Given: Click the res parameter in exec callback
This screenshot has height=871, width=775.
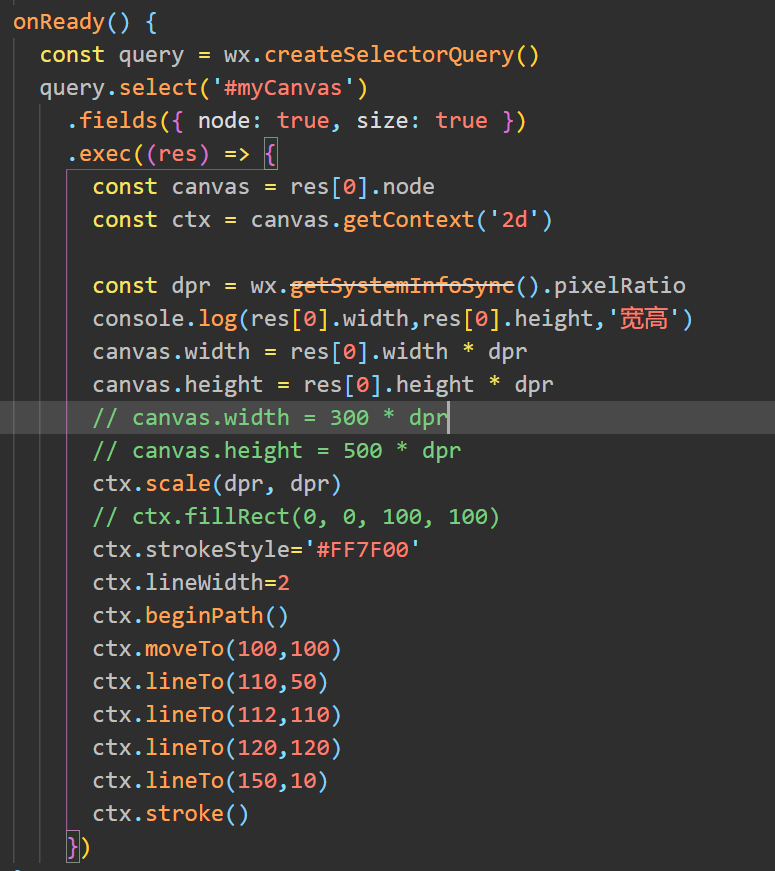Looking at the screenshot, I should (x=178, y=154).
